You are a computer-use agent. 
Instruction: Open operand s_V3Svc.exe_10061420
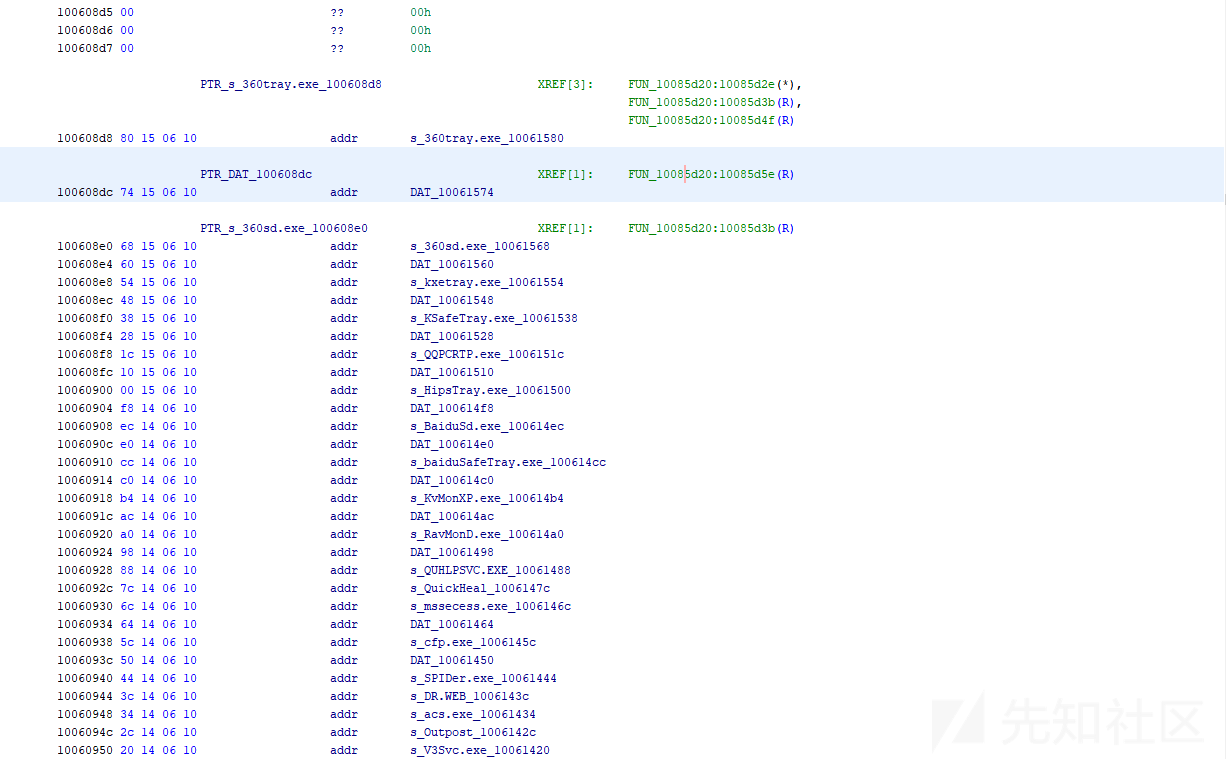480,750
